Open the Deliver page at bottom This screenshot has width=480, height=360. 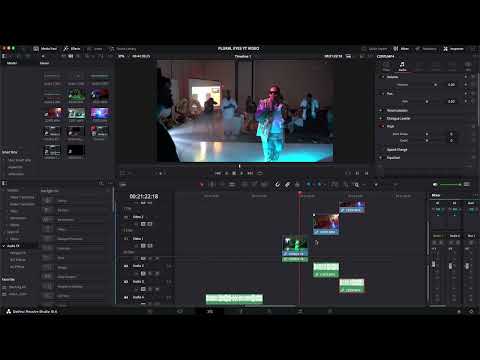330,311
